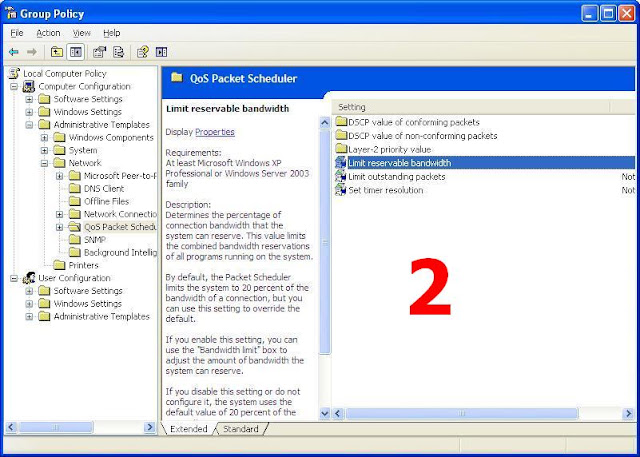Click the Computer Configuration computer icon
640x457 pixels.
tap(29, 87)
